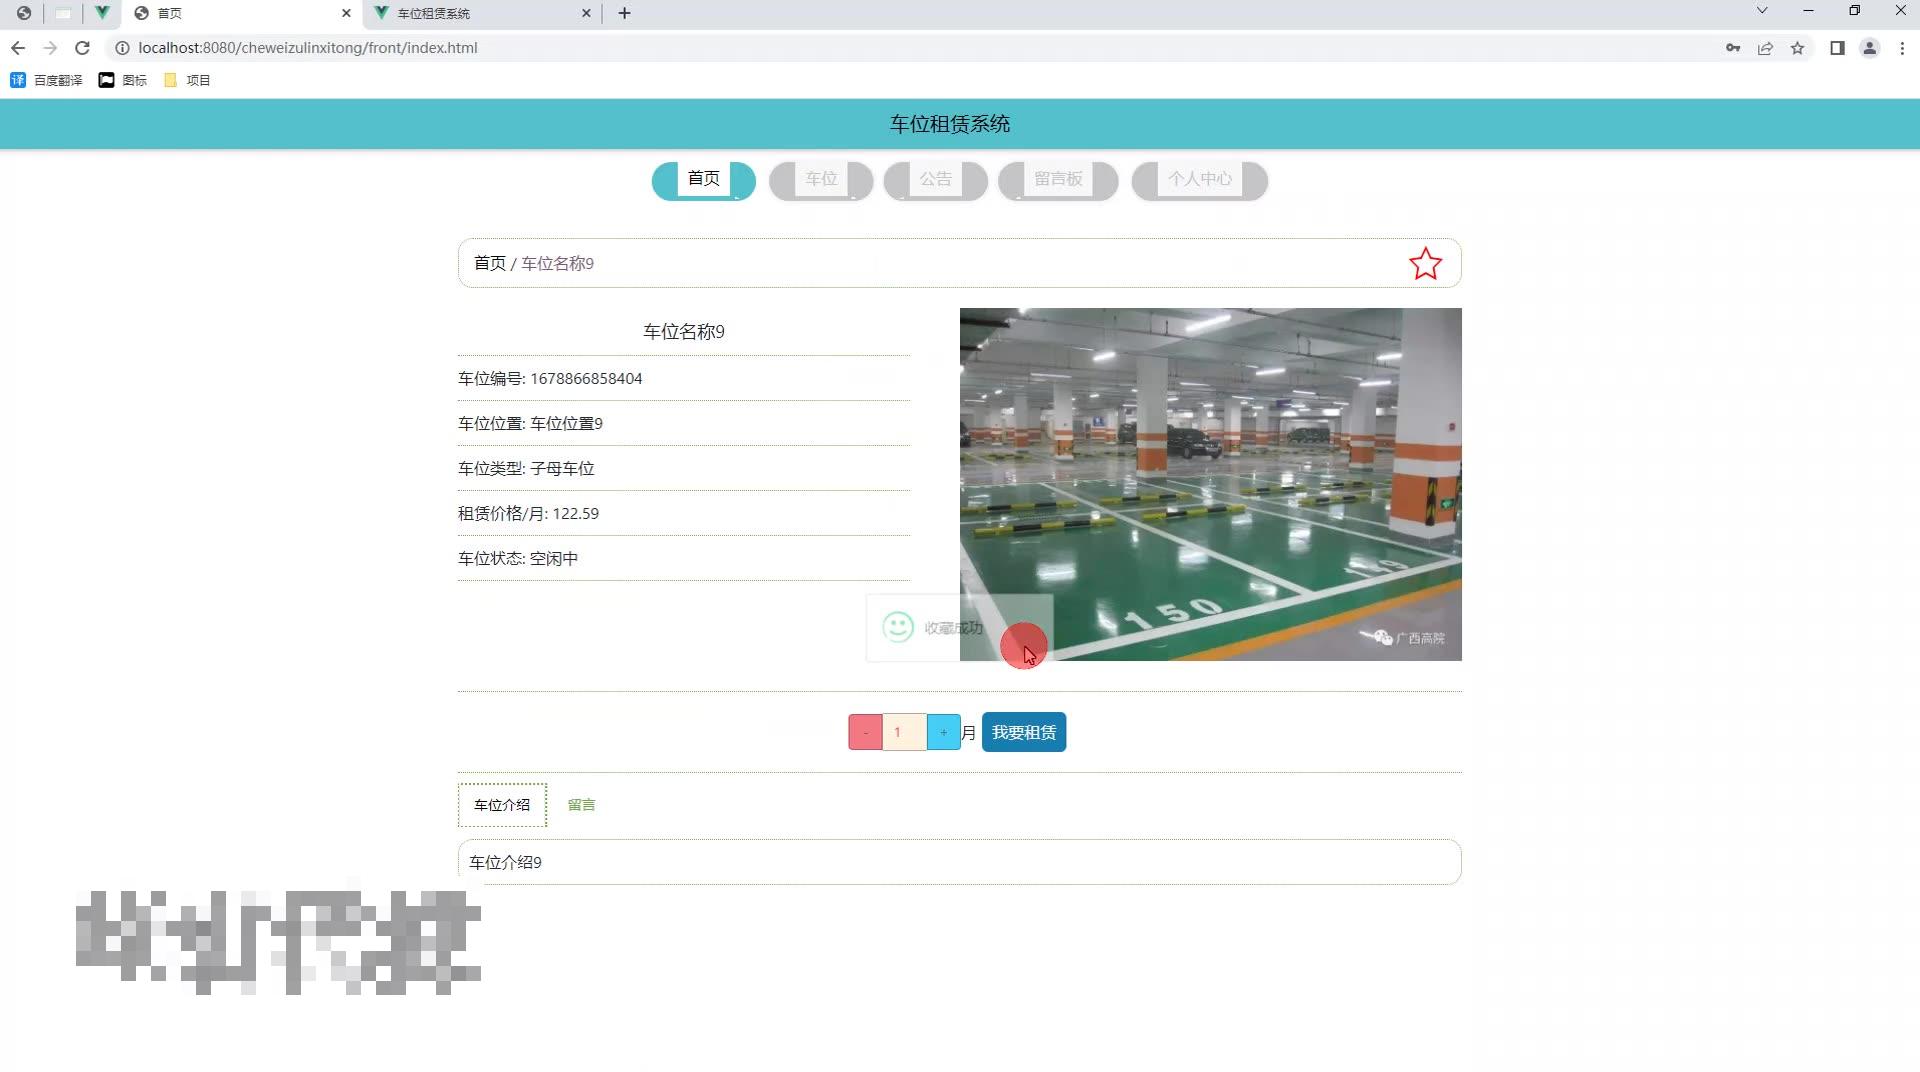Viewport: 1920px width, 1072px height.
Task: Open the 项目 bookmark folder
Action: pyautogui.click(x=189, y=80)
